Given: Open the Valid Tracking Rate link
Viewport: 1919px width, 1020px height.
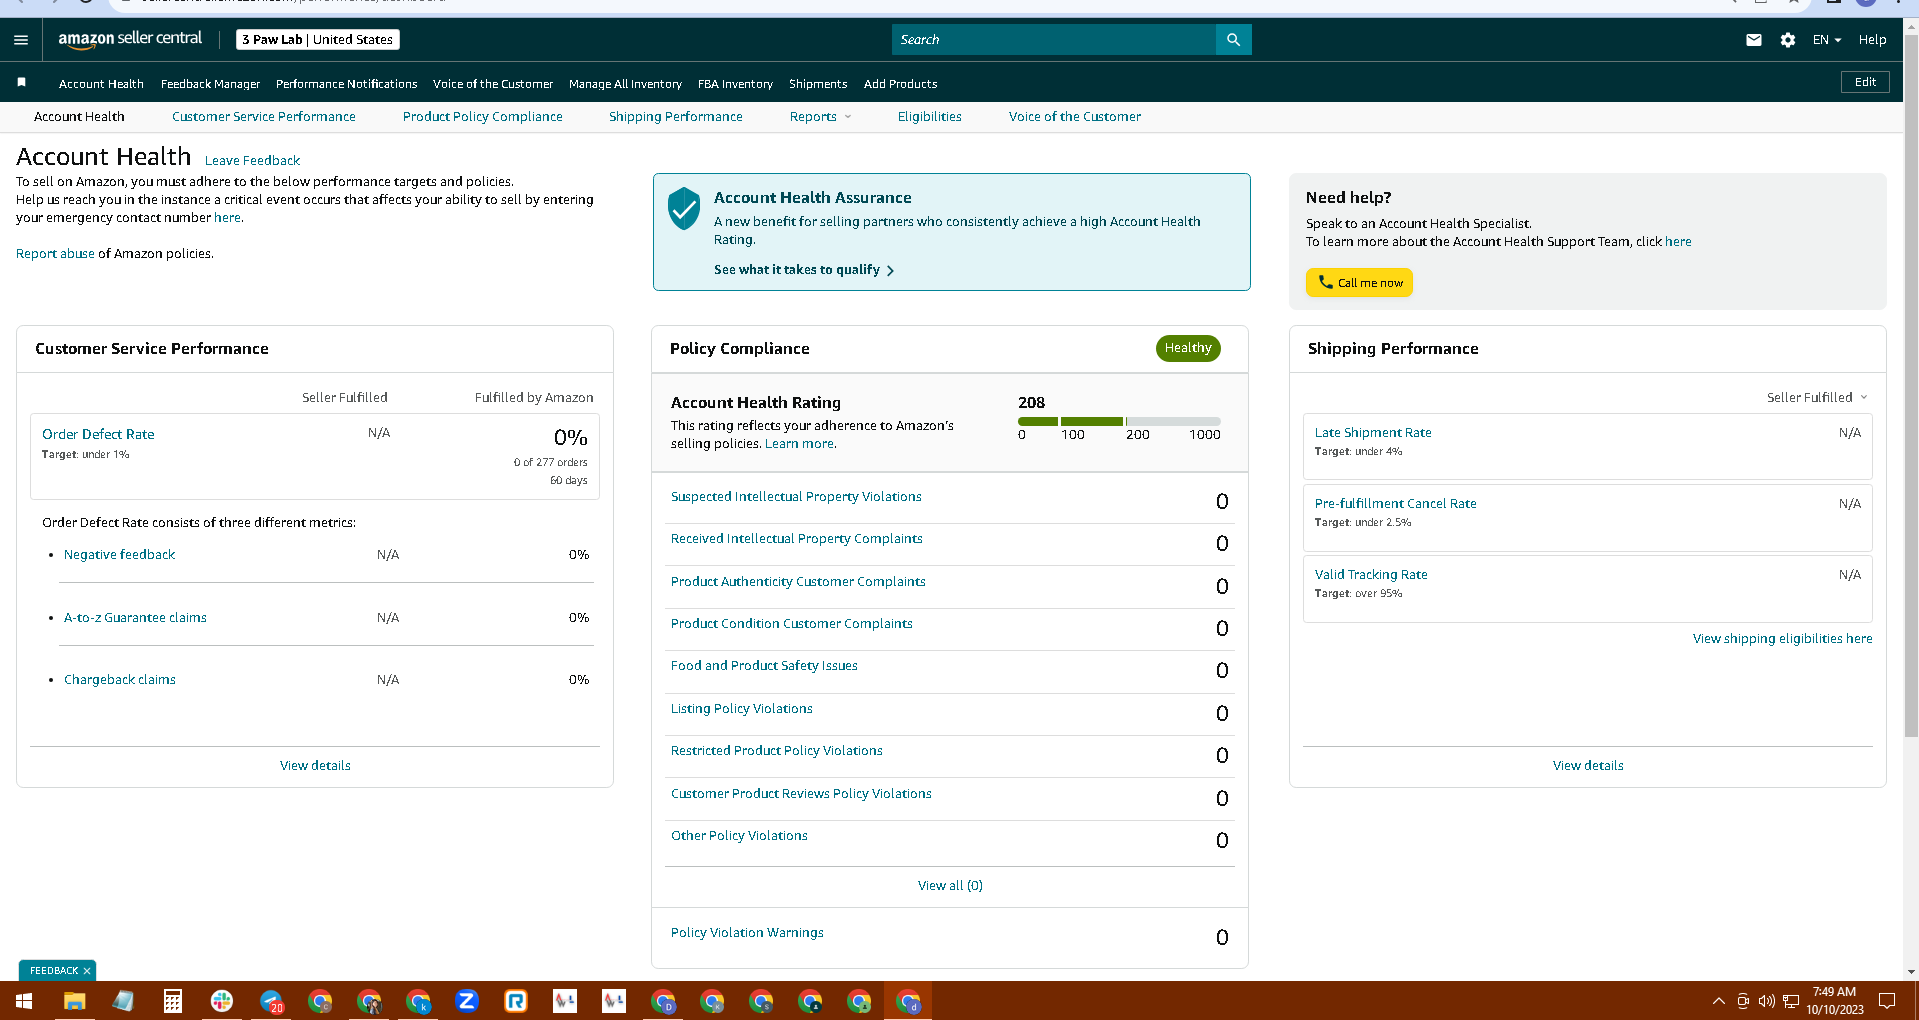Looking at the screenshot, I should [1371, 575].
